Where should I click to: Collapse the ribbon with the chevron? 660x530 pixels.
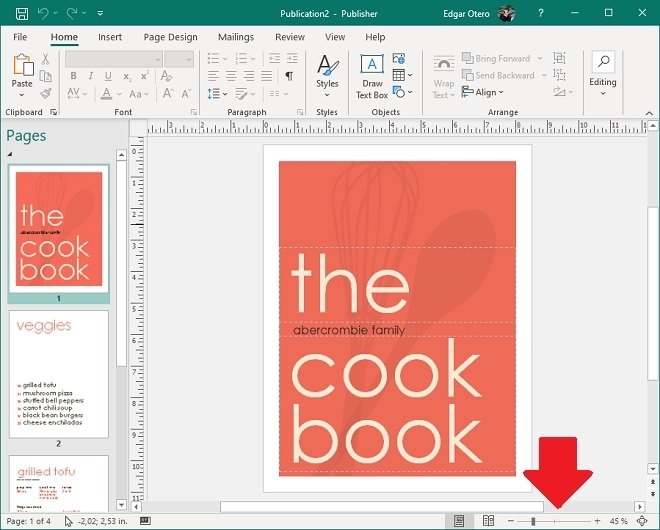(649, 113)
